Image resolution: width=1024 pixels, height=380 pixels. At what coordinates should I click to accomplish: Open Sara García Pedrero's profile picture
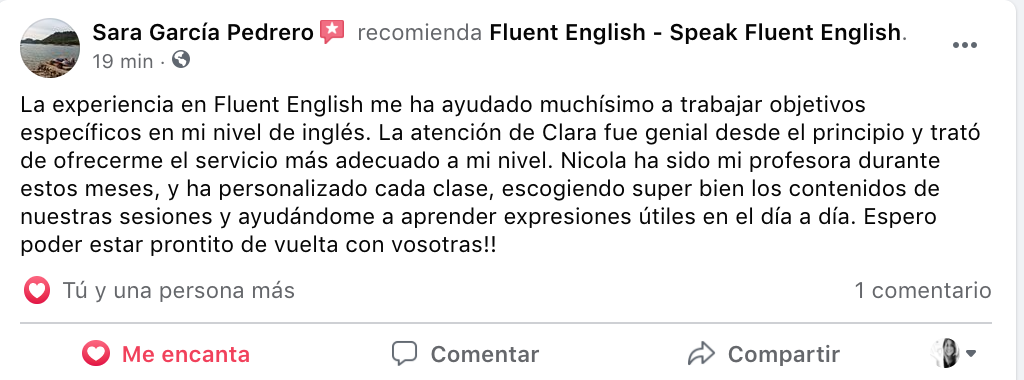click(x=50, y=48)
